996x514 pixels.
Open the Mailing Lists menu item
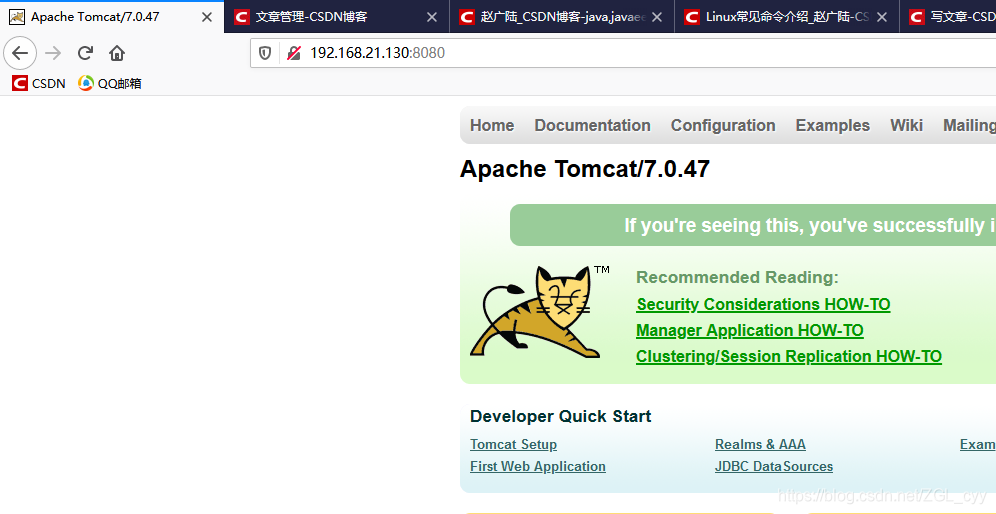(969, 126)
